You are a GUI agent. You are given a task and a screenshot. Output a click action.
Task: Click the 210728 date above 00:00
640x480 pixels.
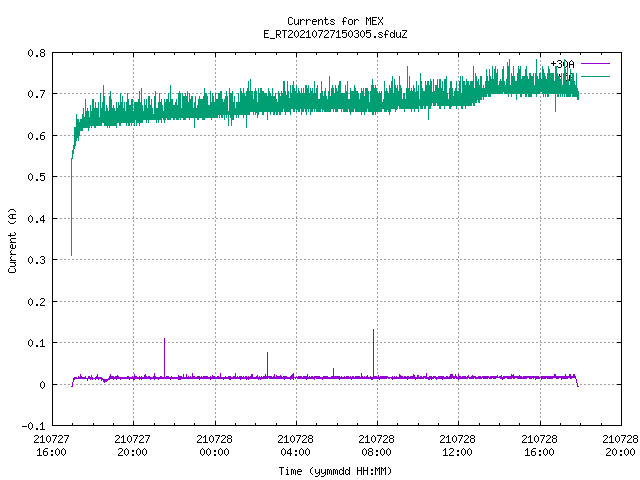[214, 439]
